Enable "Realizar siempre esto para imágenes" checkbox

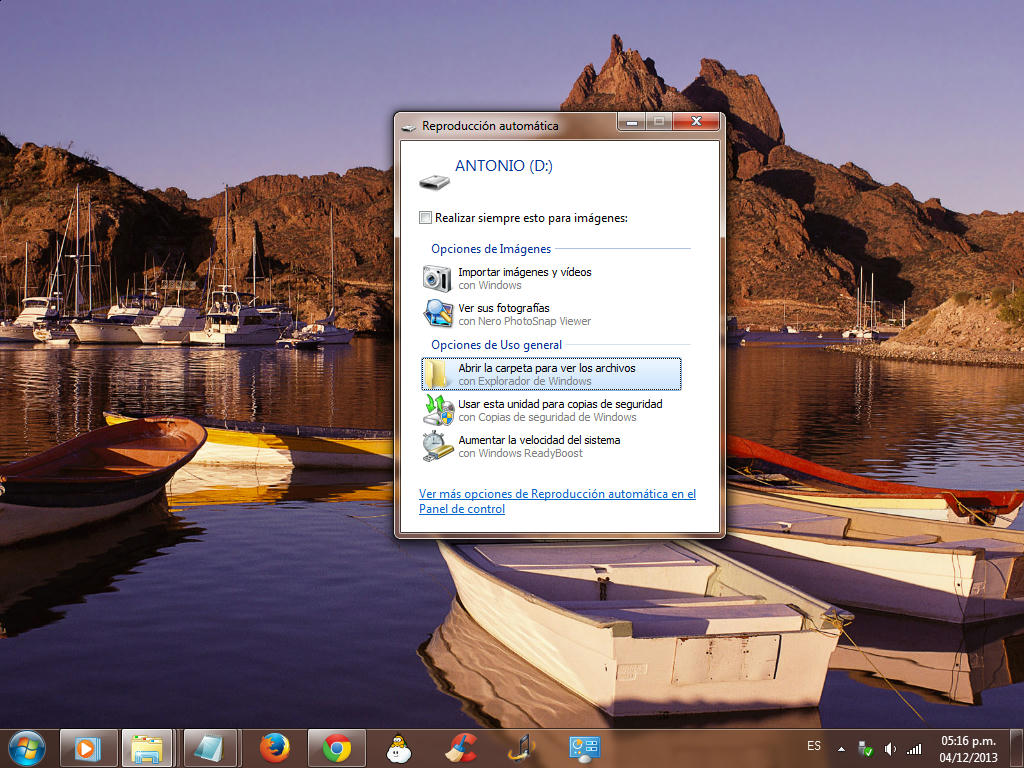(x=426, y=218)
